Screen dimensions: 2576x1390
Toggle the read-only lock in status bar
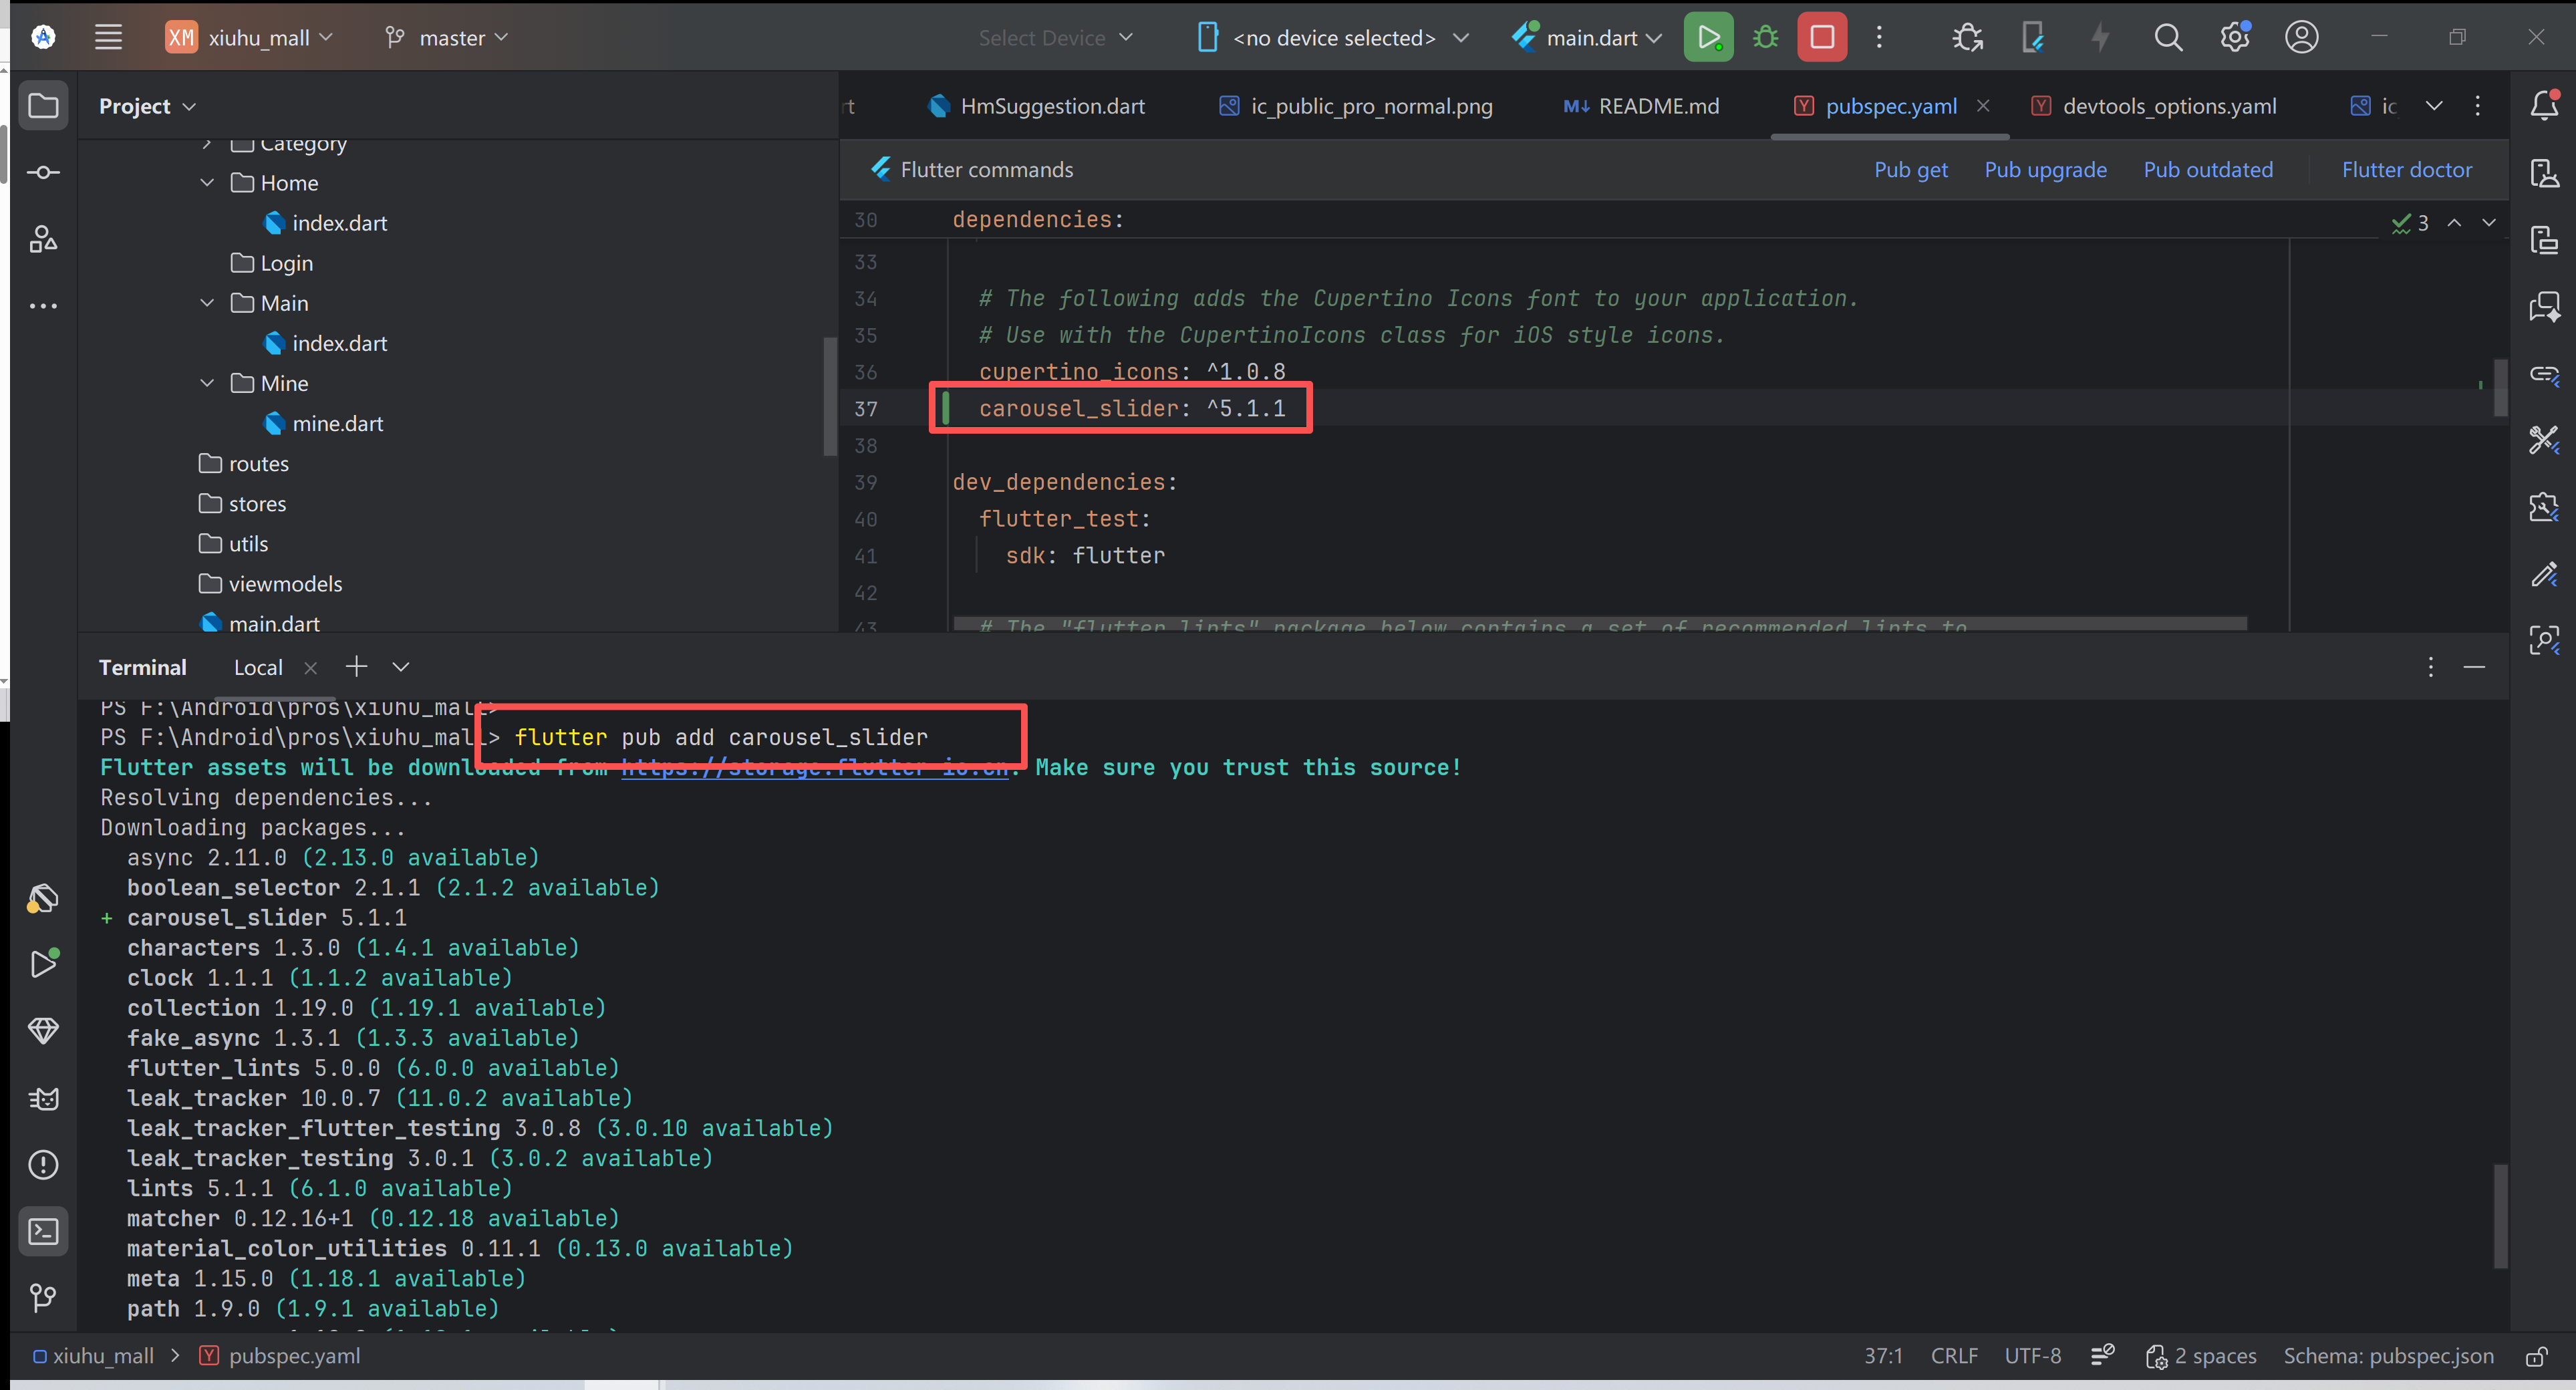point(2536,1356)
